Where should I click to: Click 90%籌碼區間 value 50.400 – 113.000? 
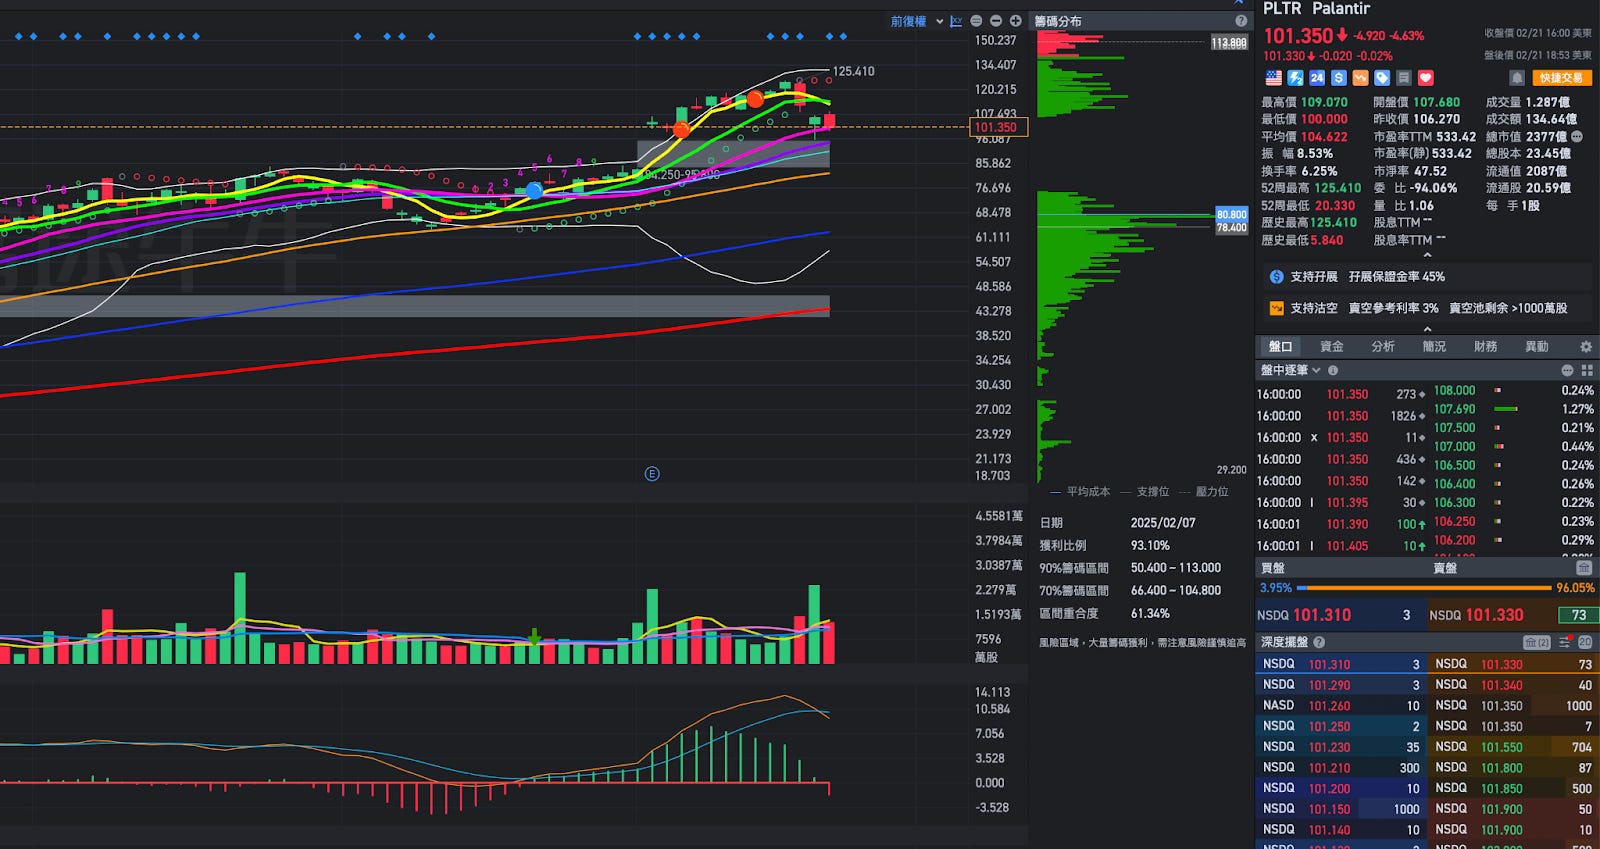1176,568
